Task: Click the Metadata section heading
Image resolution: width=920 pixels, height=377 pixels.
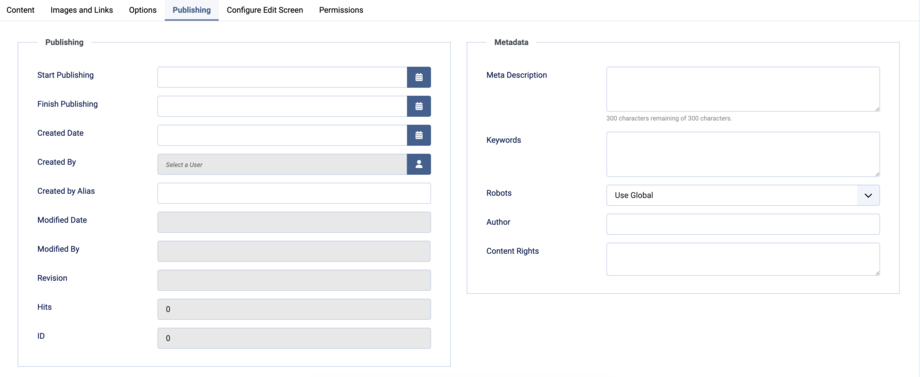Action: click(511, 42)
